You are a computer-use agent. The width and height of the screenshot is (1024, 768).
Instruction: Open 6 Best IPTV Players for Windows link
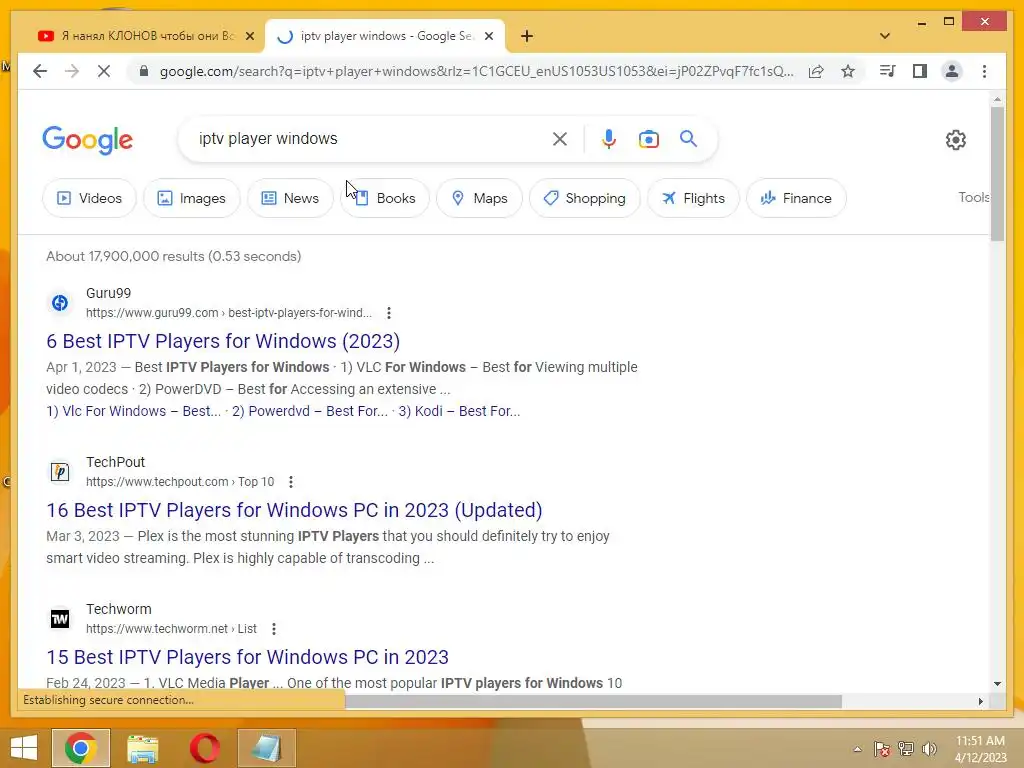point(223,341)
